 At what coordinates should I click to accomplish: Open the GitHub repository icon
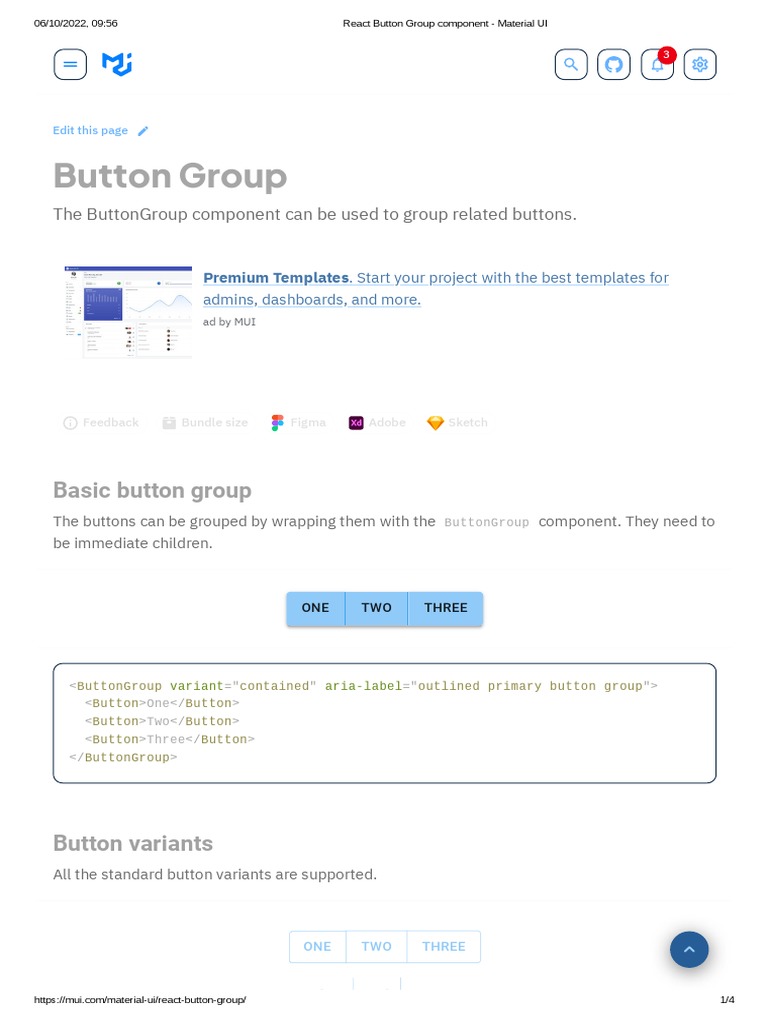pyautogui.click(x=614, y=65)
